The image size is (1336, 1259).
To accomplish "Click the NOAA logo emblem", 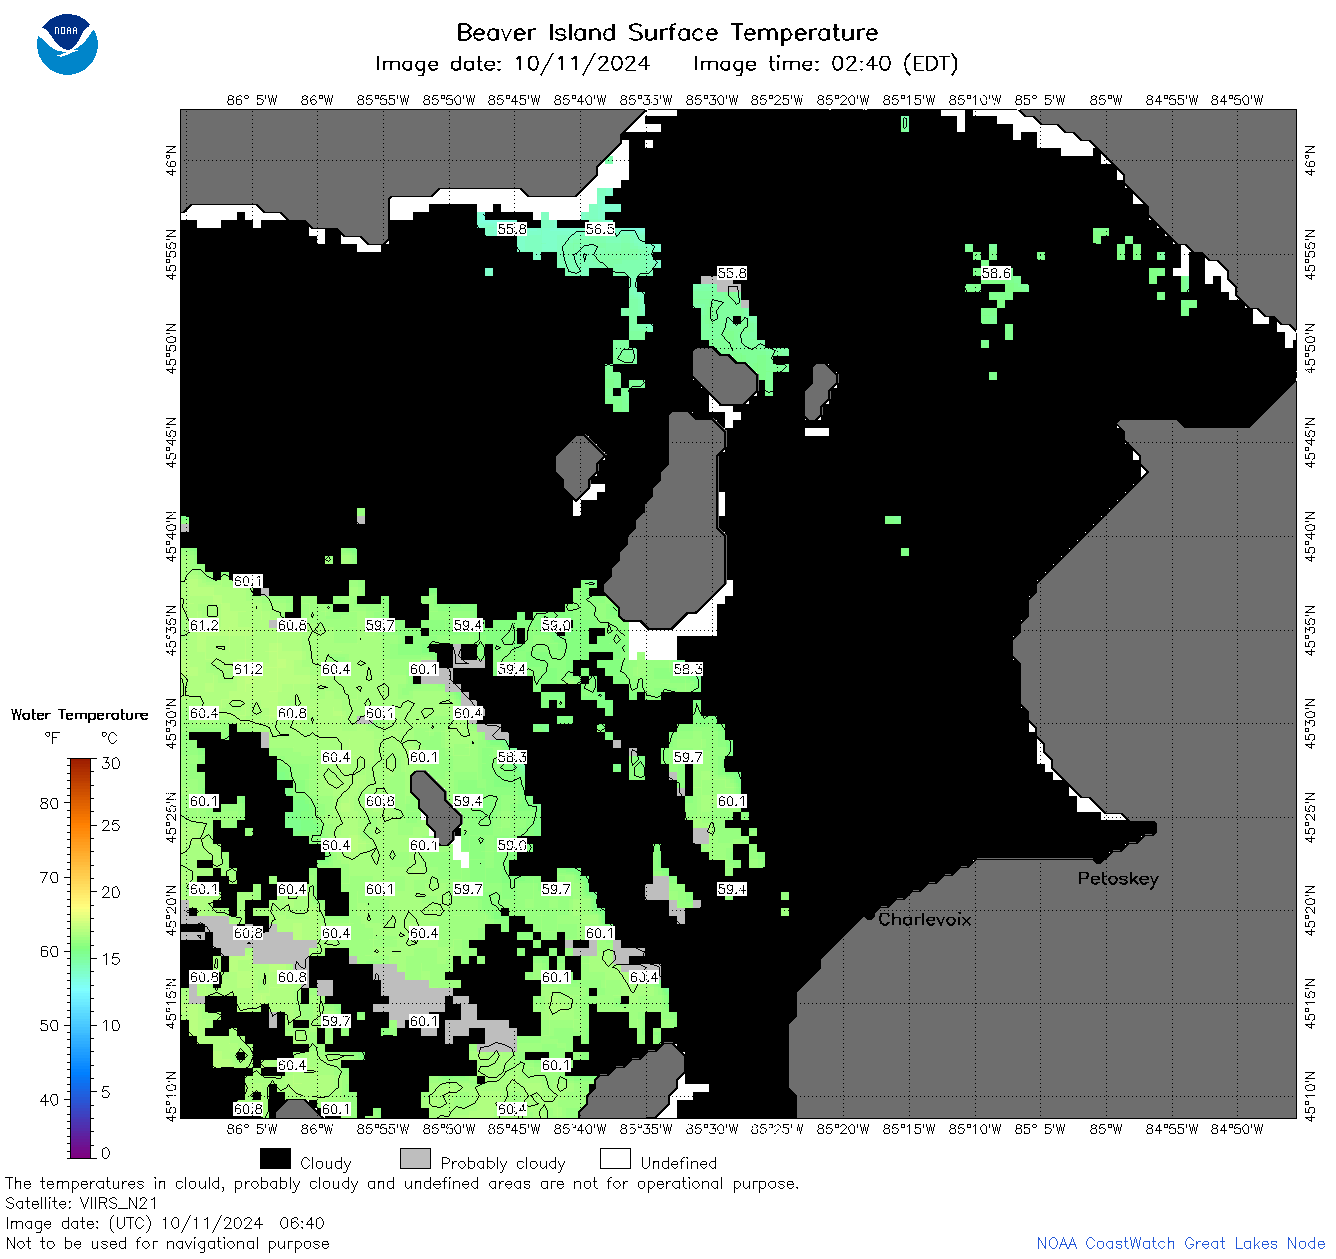I will (x=67, y=44).
